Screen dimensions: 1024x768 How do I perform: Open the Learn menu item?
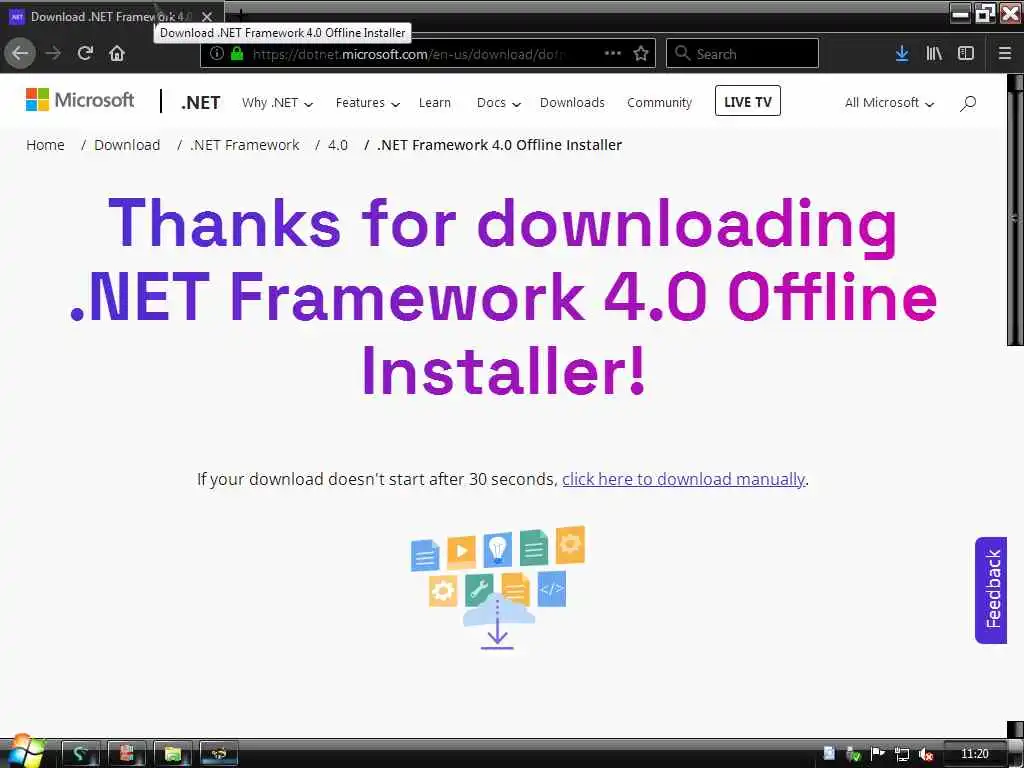point(435,103)
